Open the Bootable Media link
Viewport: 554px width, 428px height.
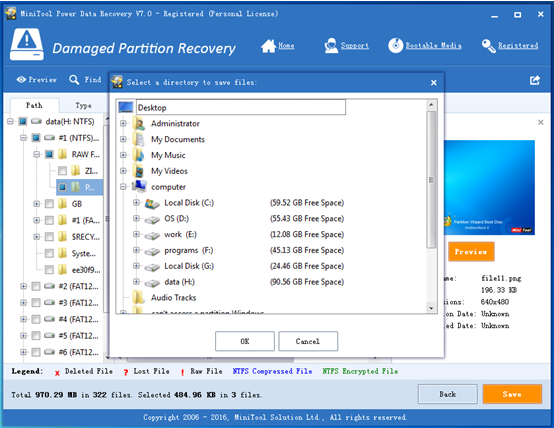[x=434, y=46]
